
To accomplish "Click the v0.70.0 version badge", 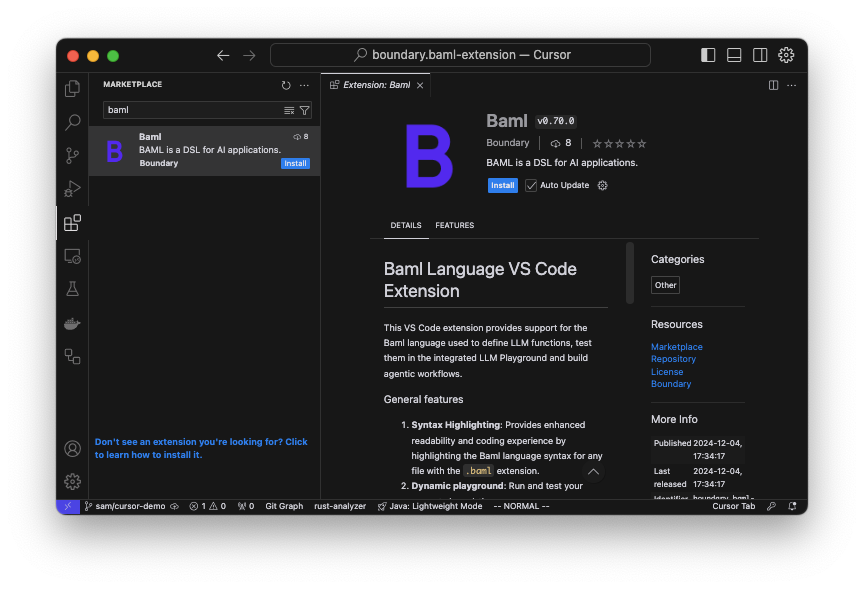I will (x=555, y=121).
